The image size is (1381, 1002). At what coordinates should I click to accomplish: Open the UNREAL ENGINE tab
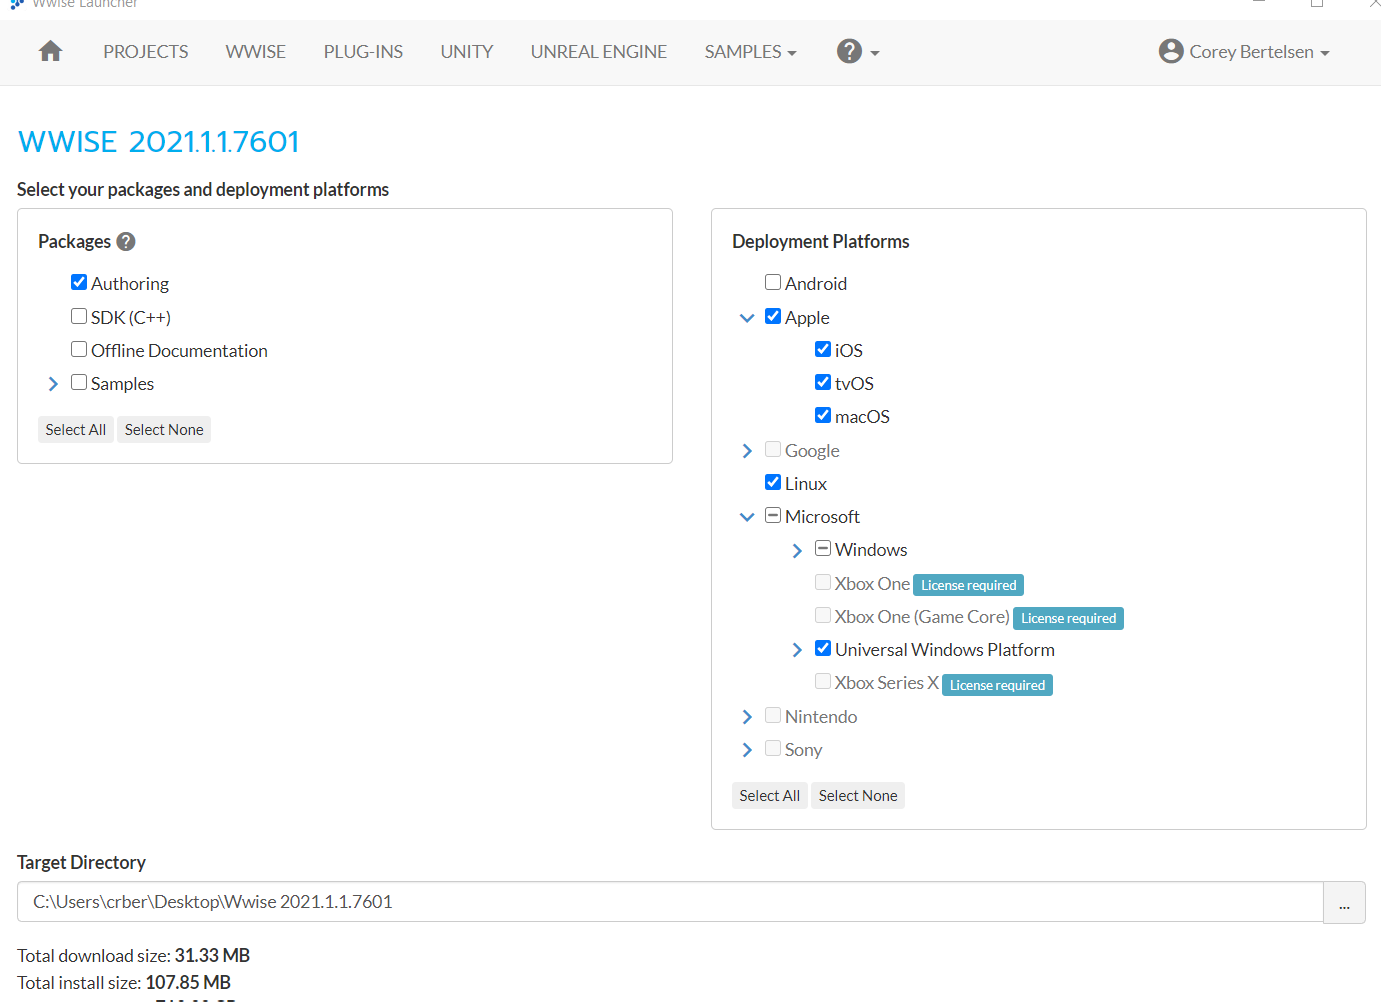coord(599,52)
